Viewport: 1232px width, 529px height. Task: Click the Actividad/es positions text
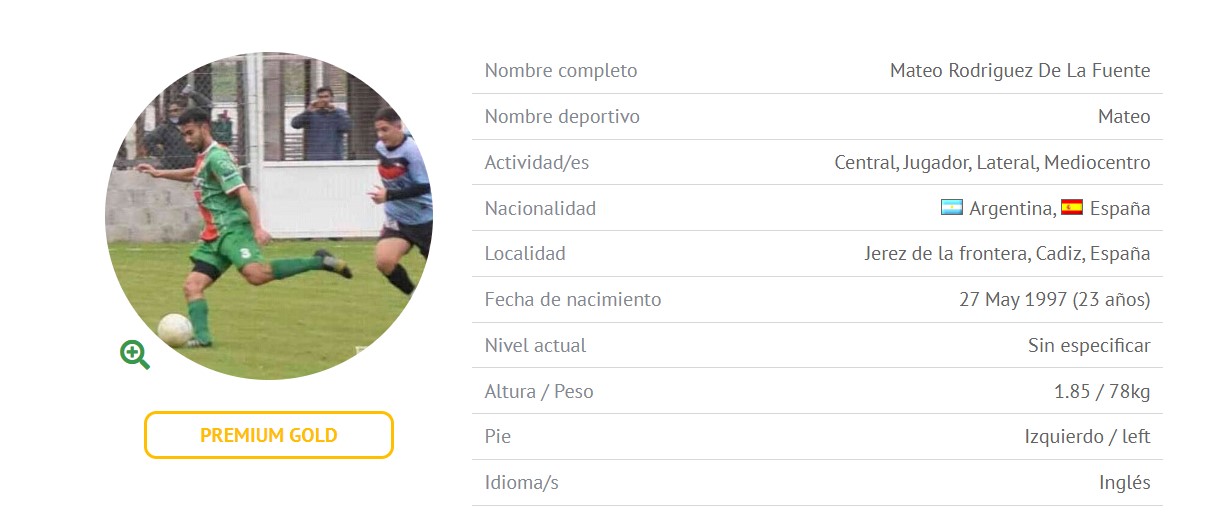pyautogui.click(x=992, y=162)
